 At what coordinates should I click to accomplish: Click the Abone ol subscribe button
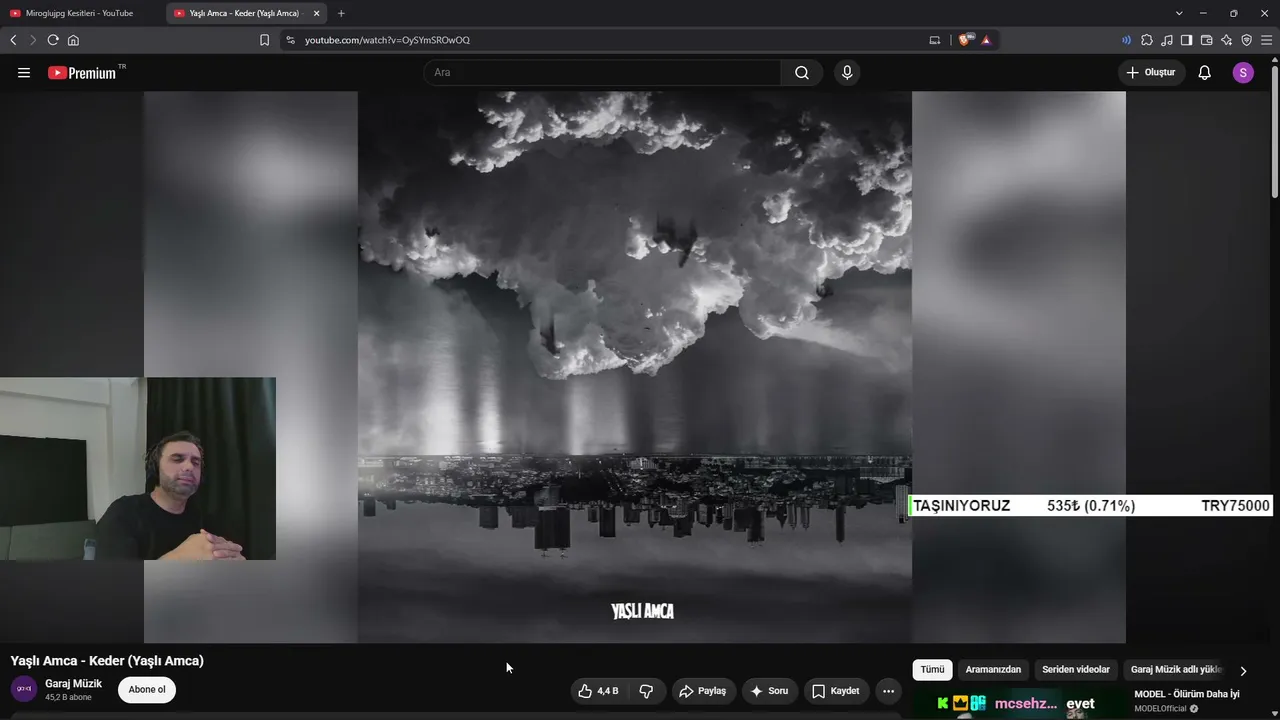coord(147,690)
